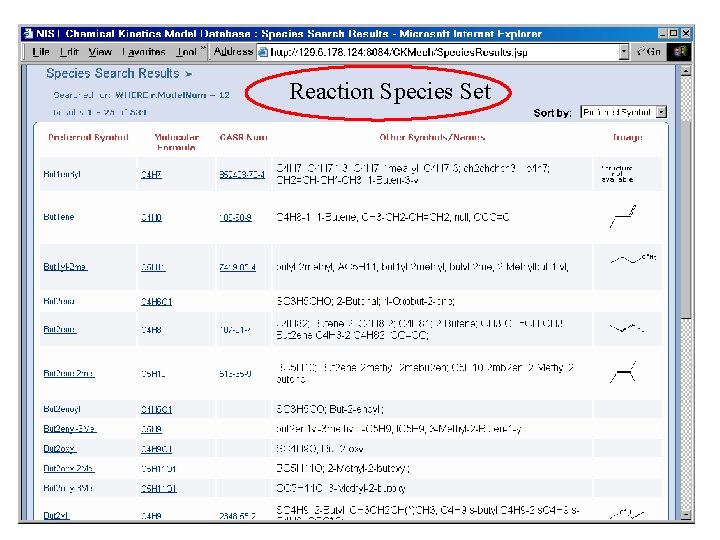Expand the address bar dropdown arrow
Viewport: 720px width, 540px height.
pos(624,52)
